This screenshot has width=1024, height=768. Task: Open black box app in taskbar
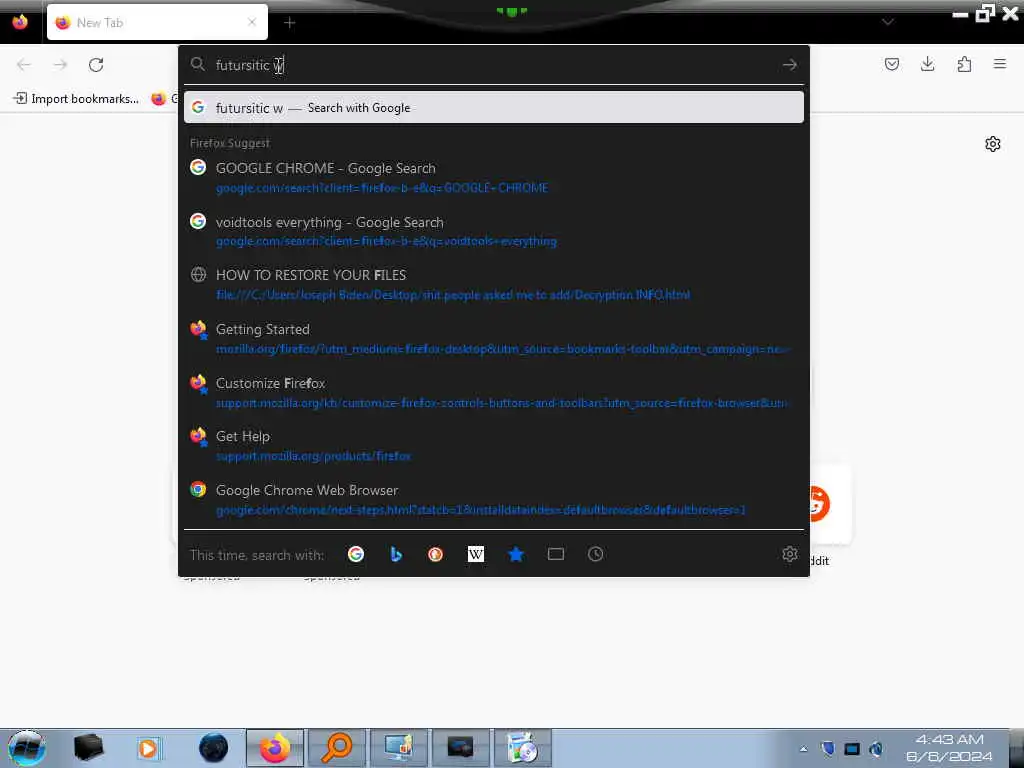click(x=89, y=748)
